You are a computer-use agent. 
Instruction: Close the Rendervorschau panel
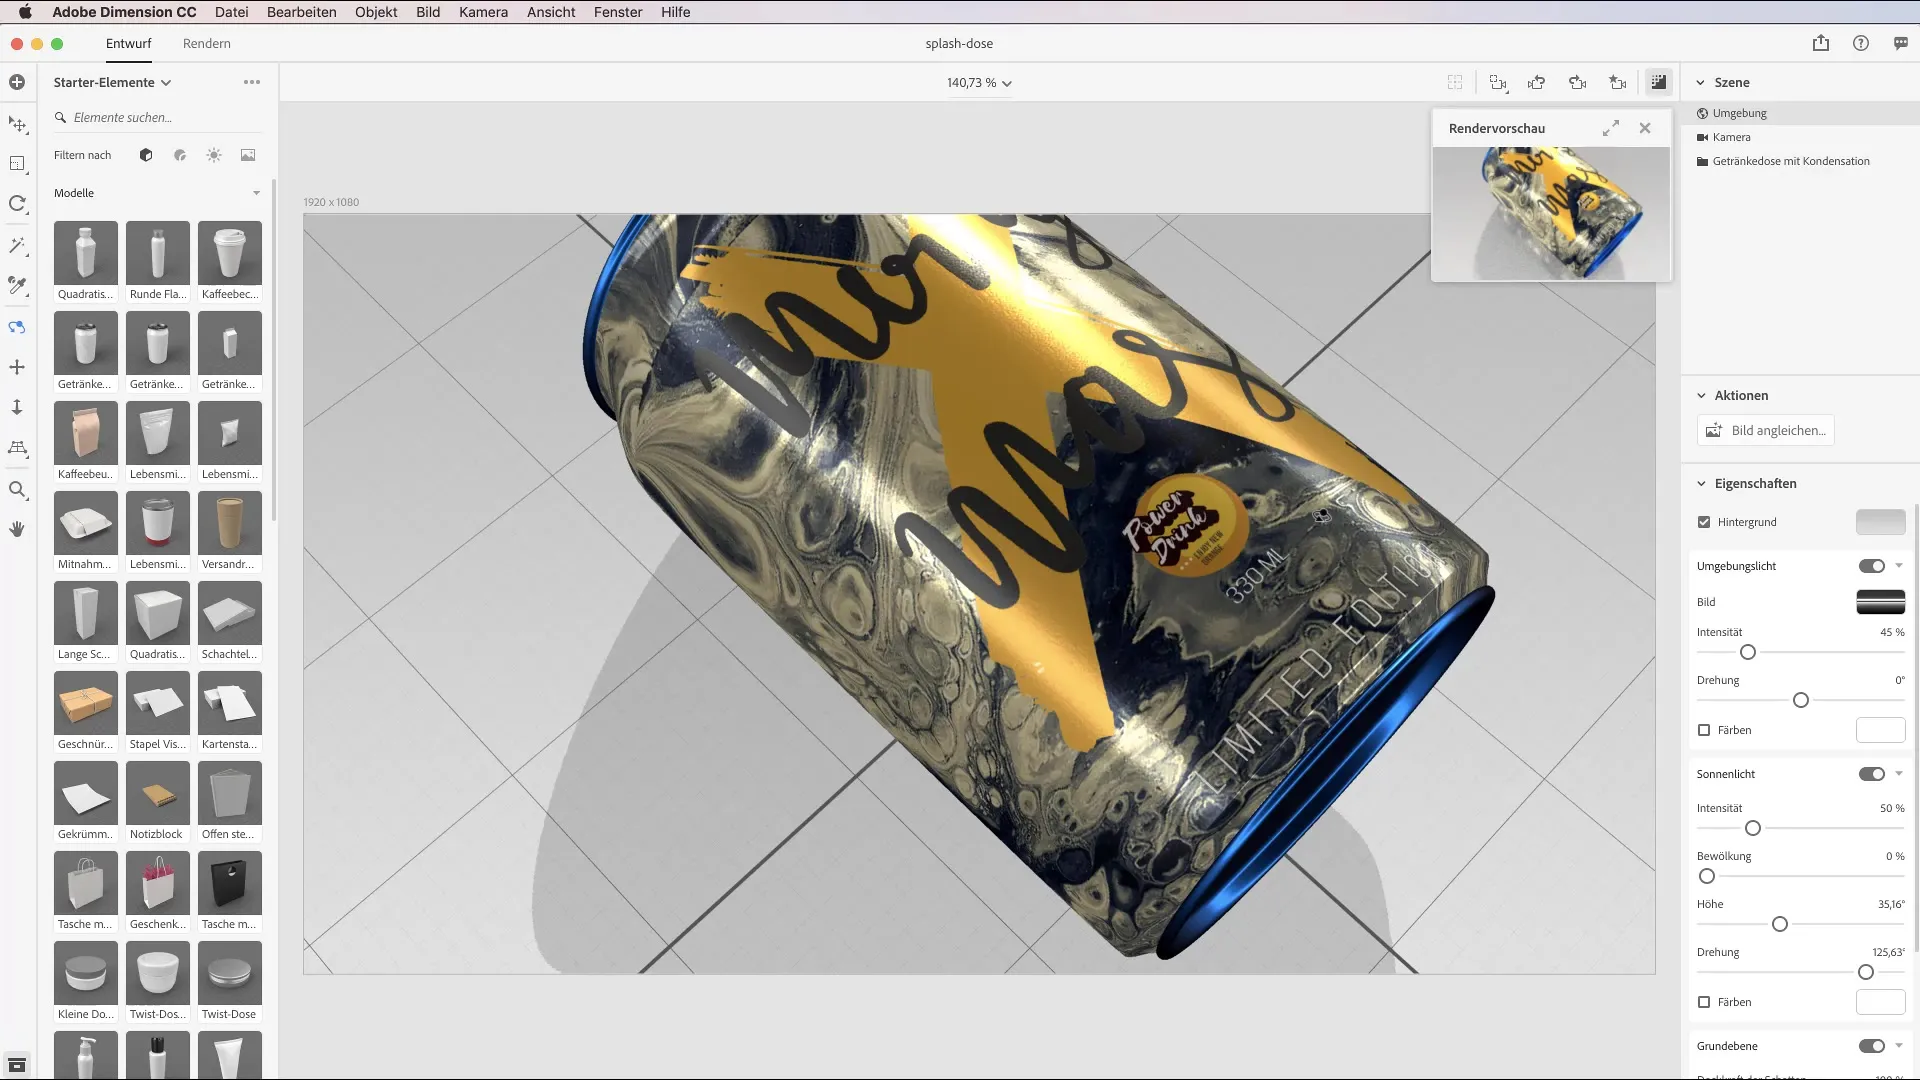[x=1645, y=128]
